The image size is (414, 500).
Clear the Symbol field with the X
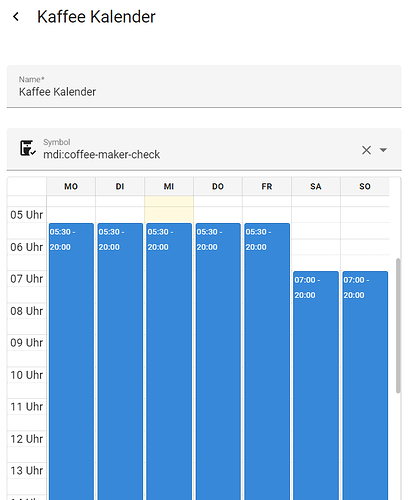[366, 150]
